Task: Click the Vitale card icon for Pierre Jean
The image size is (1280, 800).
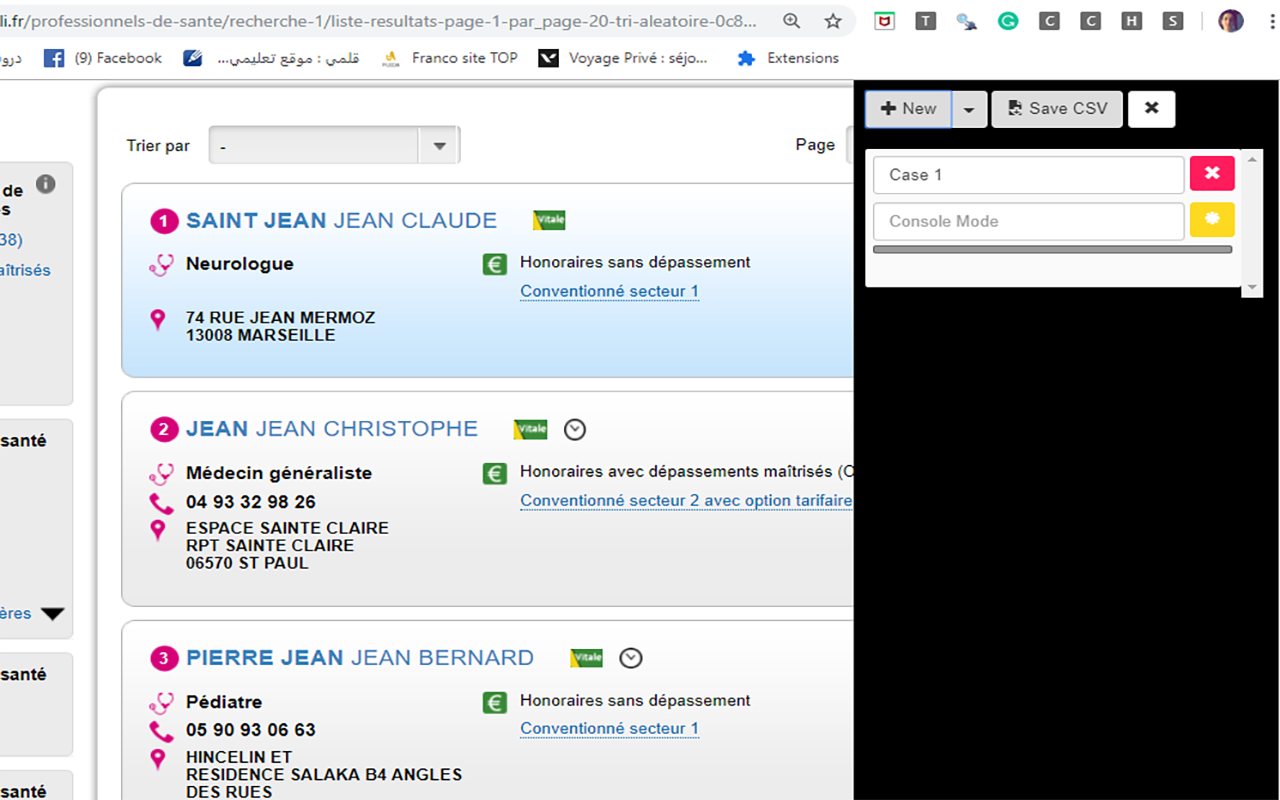Action: pos(586,658)
